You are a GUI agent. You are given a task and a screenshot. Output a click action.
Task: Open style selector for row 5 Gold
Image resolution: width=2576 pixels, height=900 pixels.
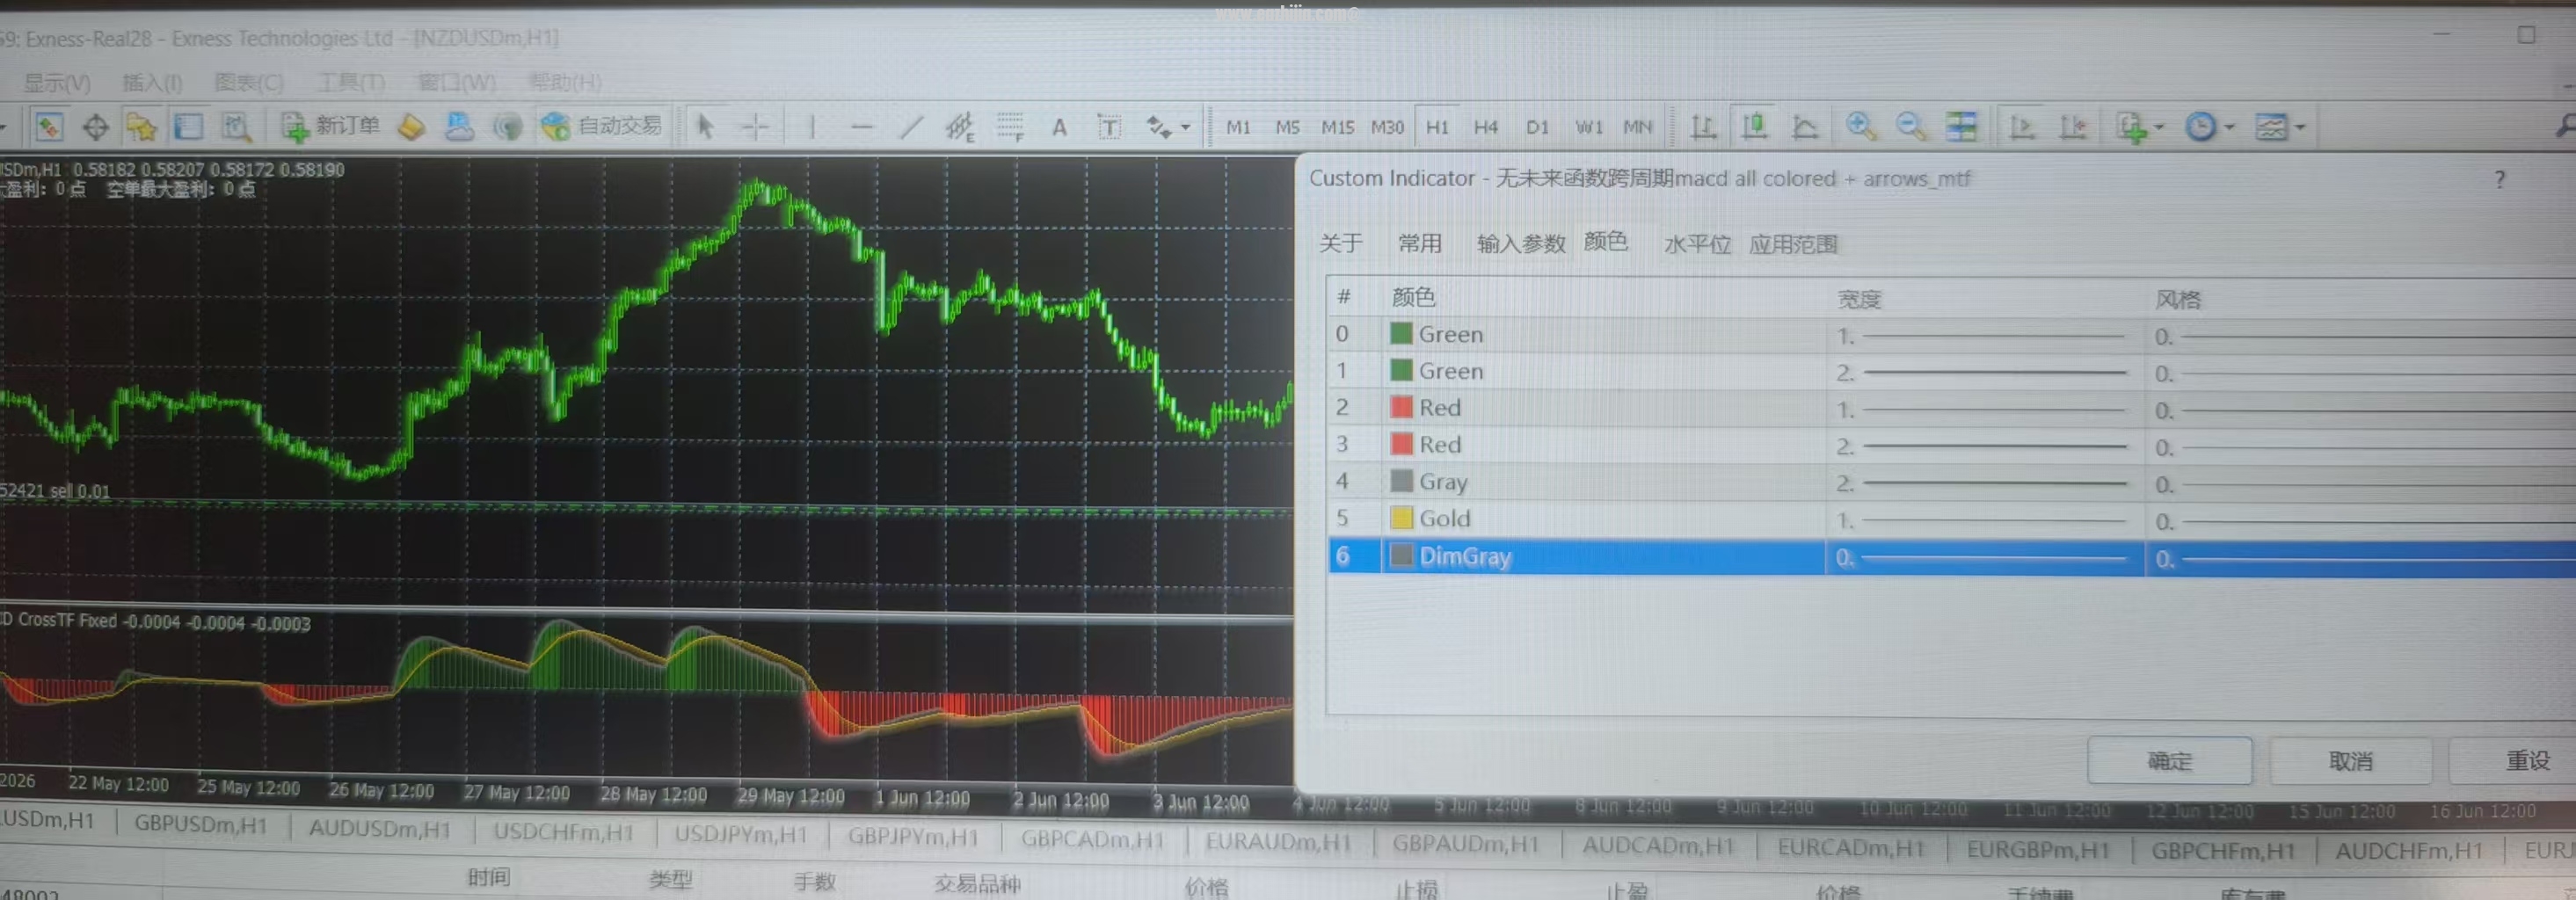point(2361,522)
